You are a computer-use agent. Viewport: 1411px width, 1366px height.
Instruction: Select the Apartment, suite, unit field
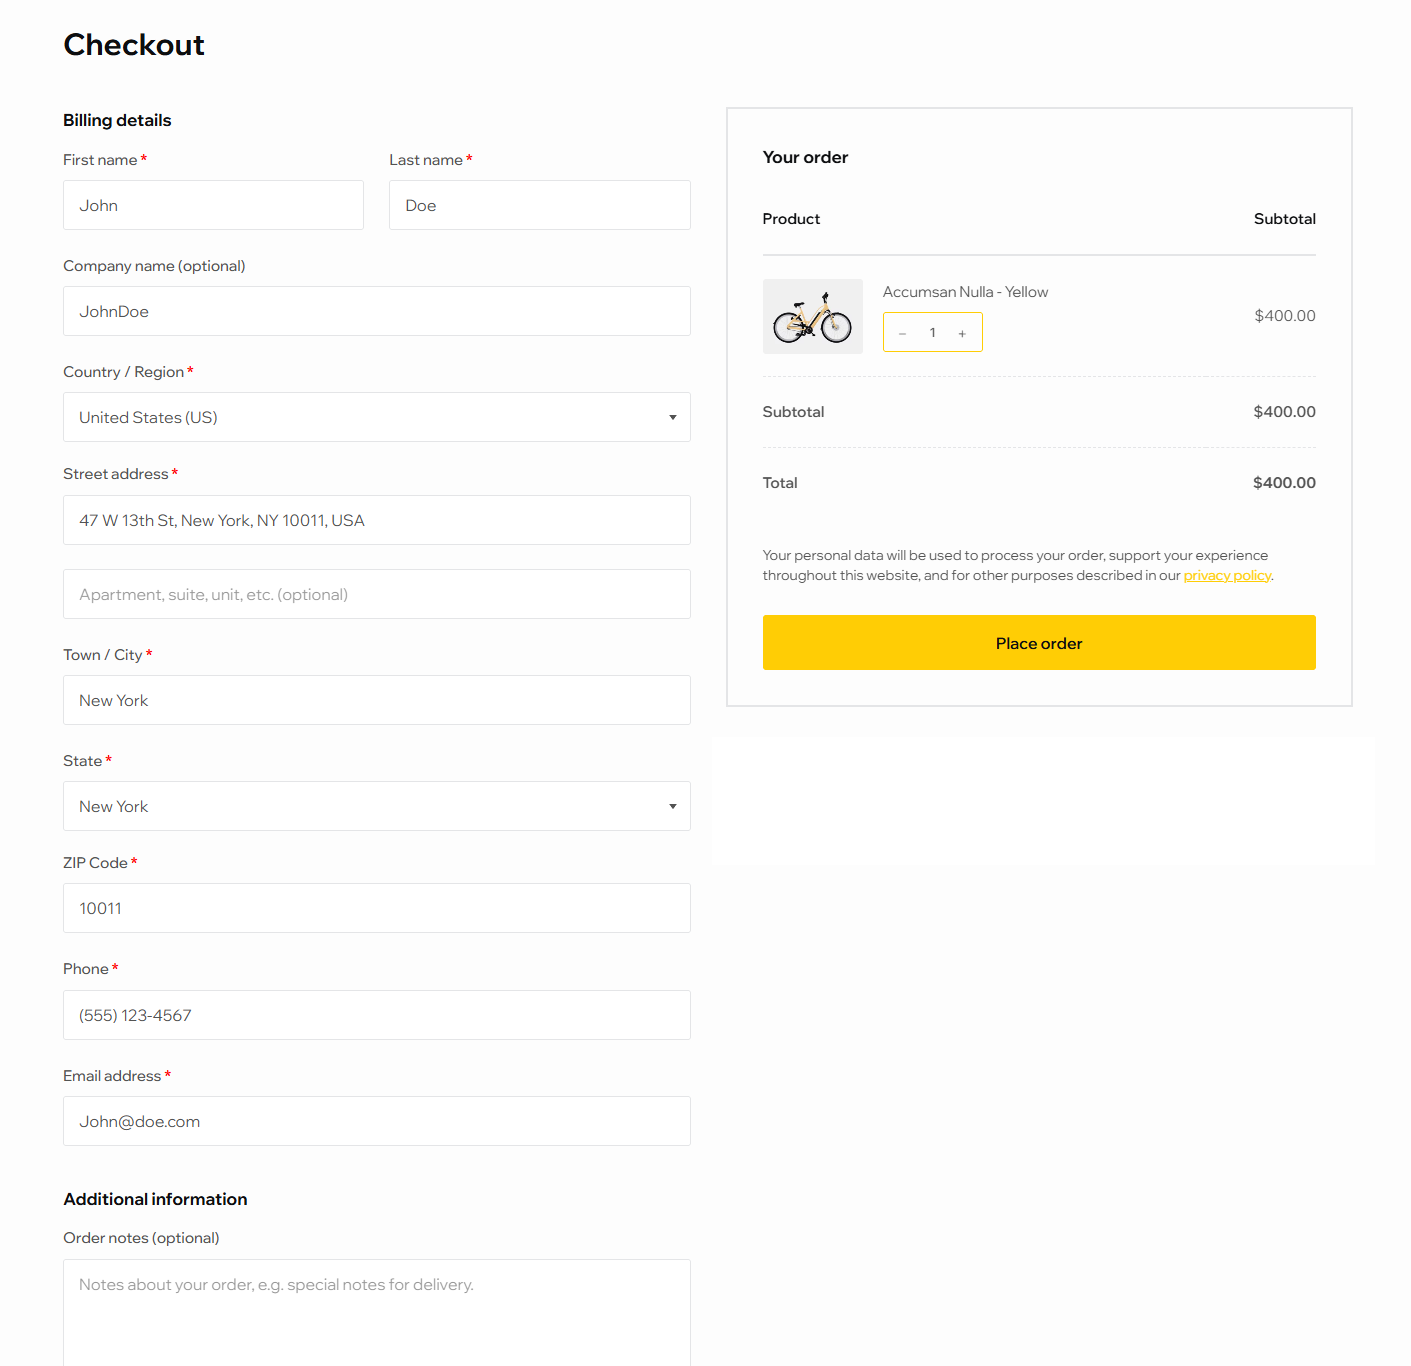(376, 594)
